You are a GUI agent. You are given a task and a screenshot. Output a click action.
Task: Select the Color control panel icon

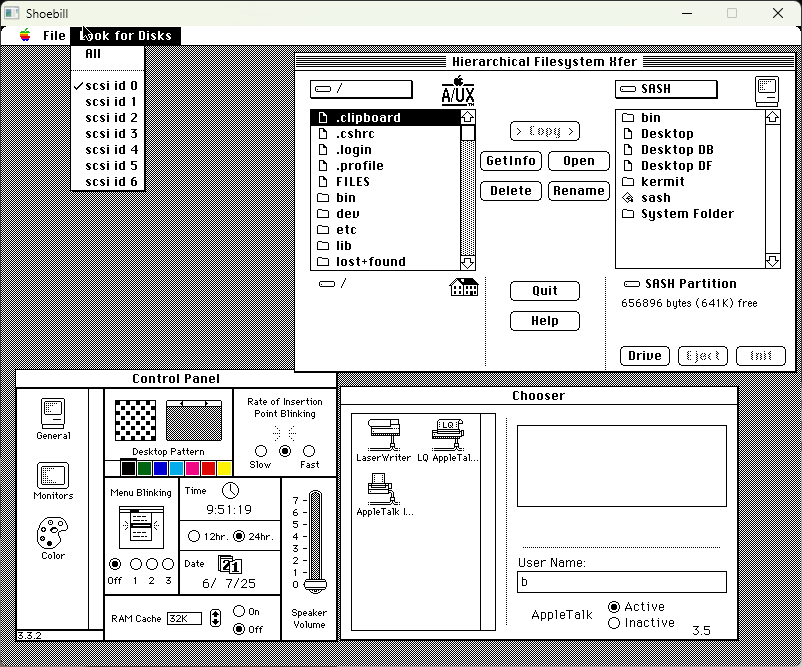pos(52,532)
